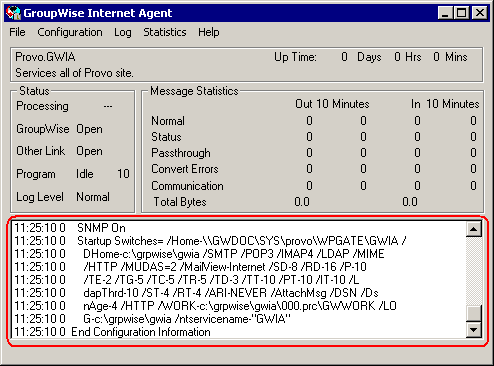Viewport: 494px width, 366px height.
Task: Click the 'Passthrough' statistics row label
Action: click(181, 153)
